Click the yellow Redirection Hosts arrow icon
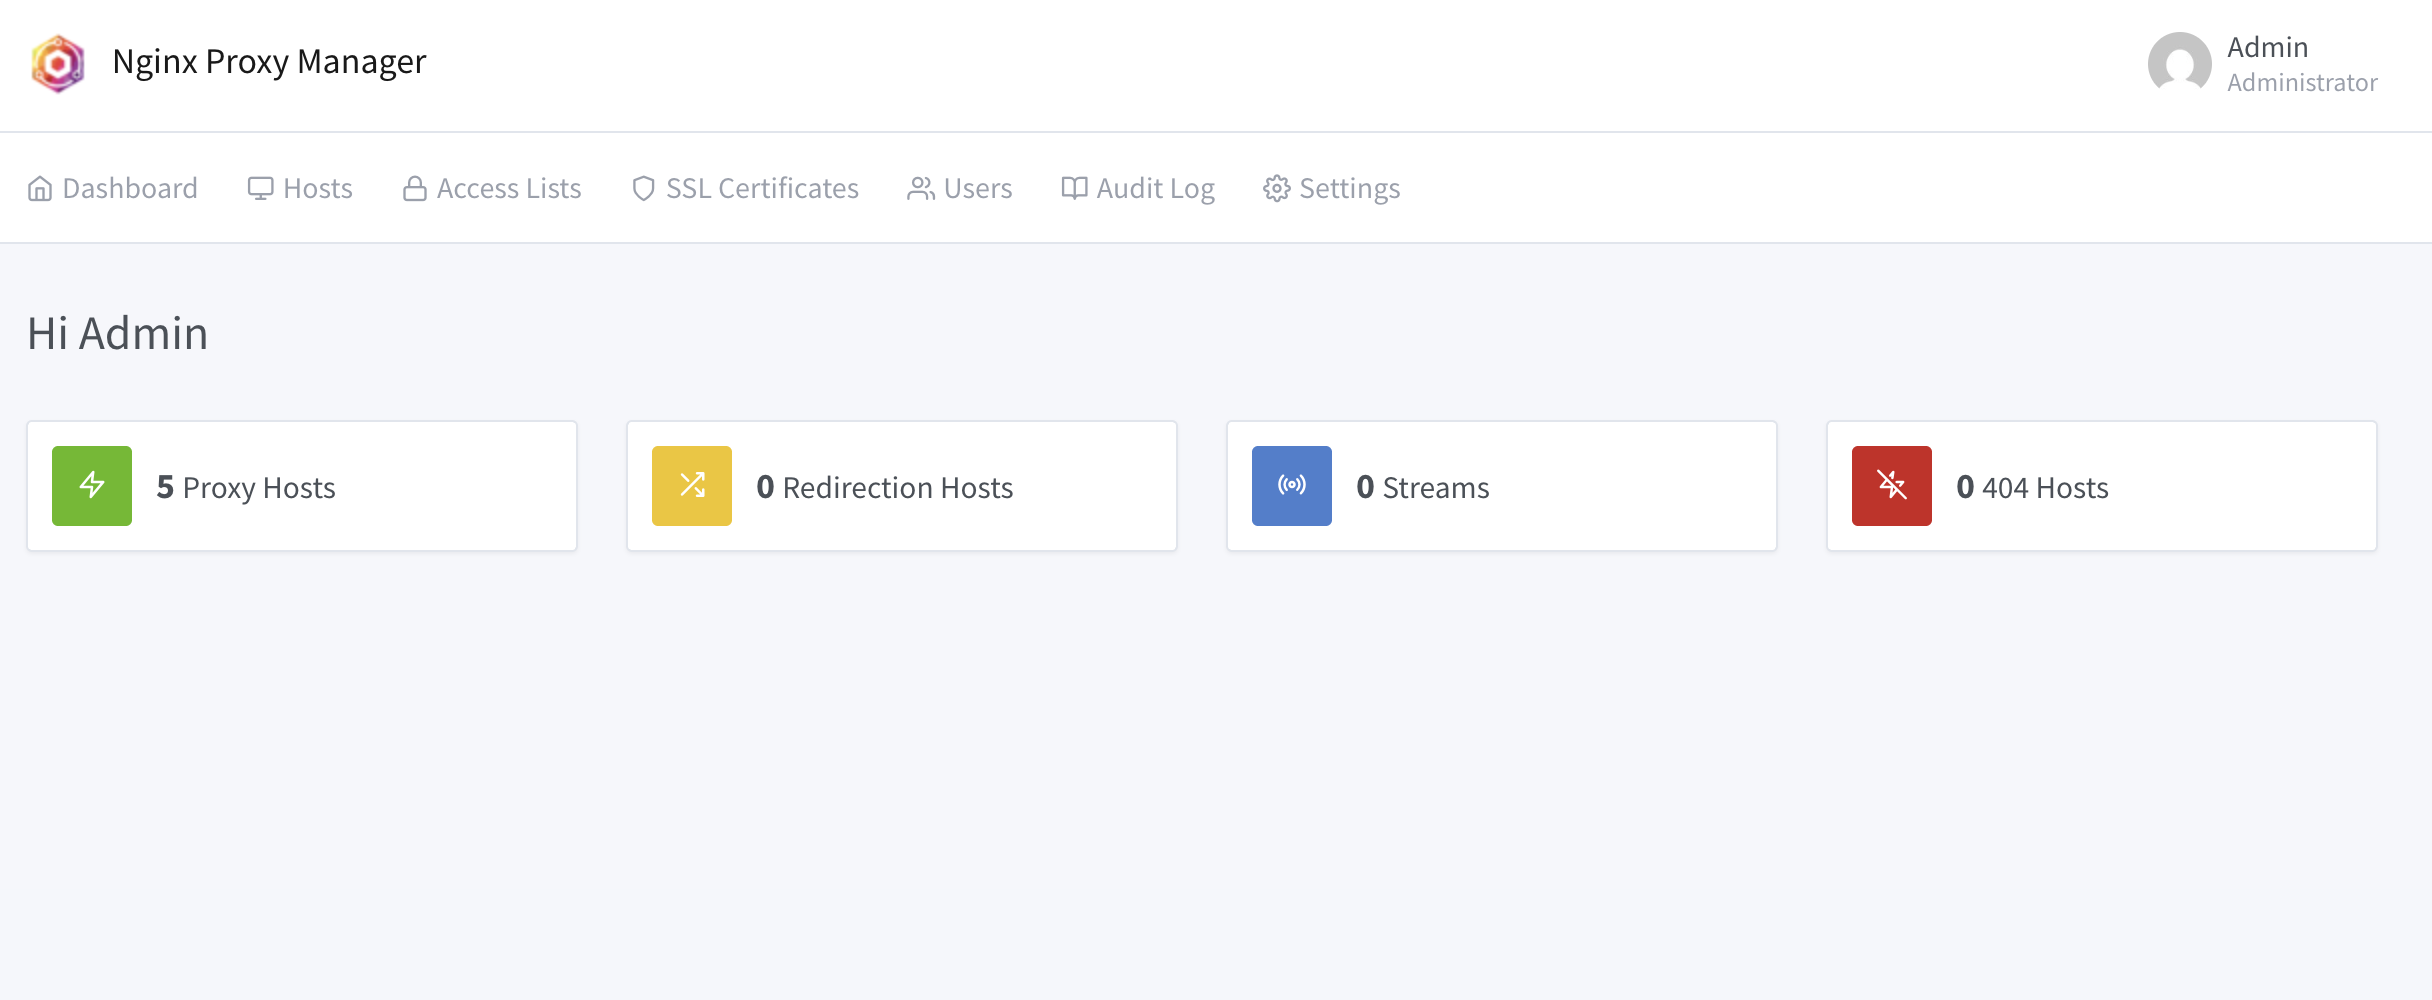The image size is (2432, 1000). (x=691, y=486)
